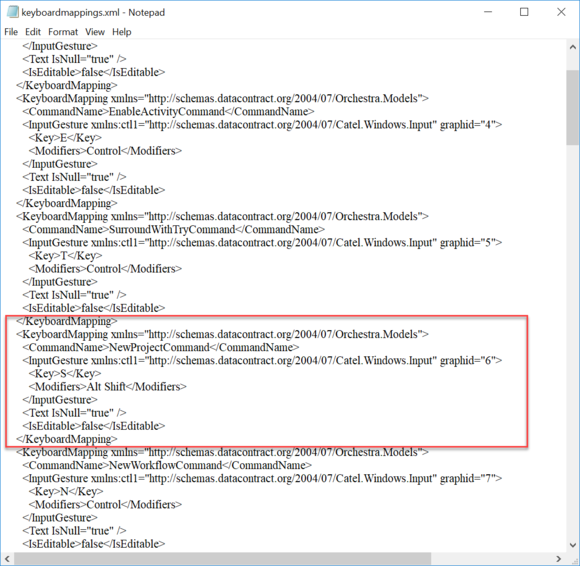Click the vertical scrollbar up arrow
Image resolution: width=580 pixels, height=566 pixels.
573,47
